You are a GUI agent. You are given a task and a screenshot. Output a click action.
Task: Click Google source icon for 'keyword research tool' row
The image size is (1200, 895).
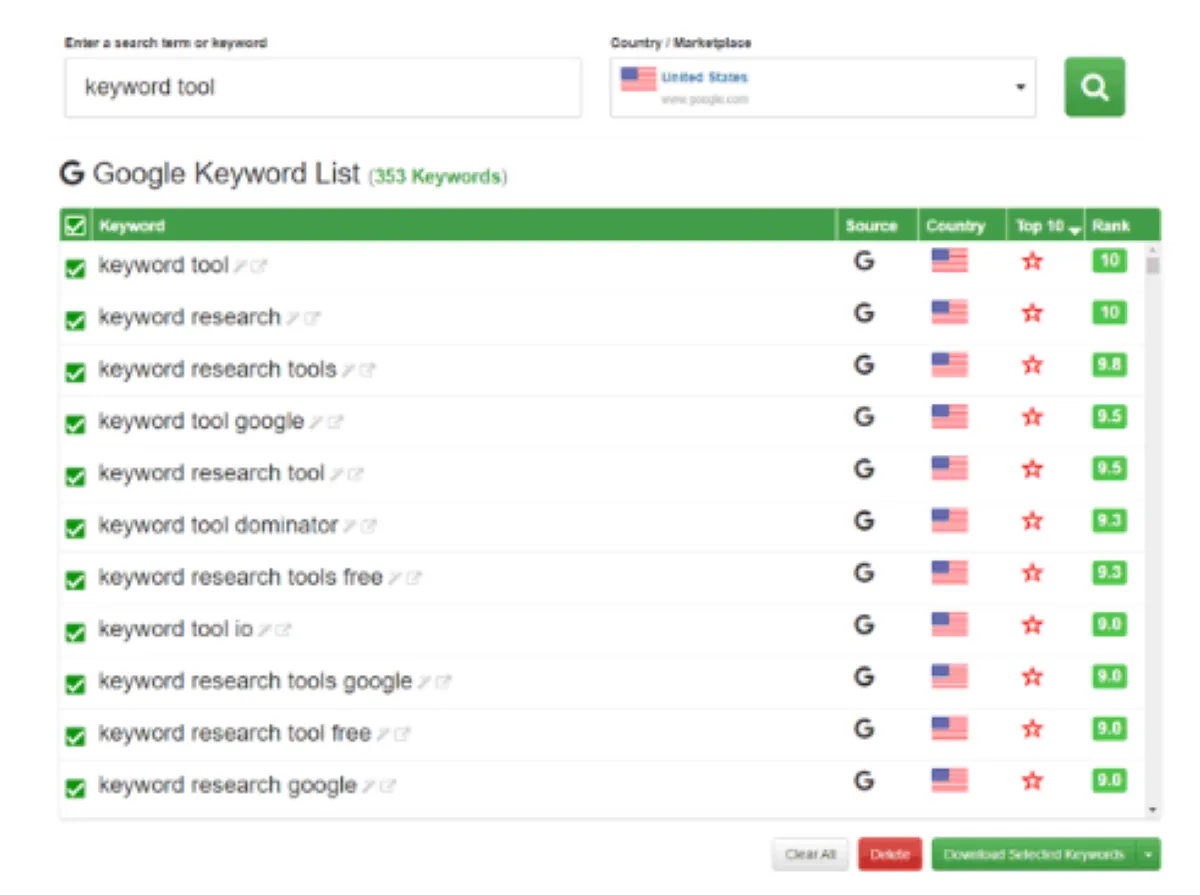coord(864,469)
